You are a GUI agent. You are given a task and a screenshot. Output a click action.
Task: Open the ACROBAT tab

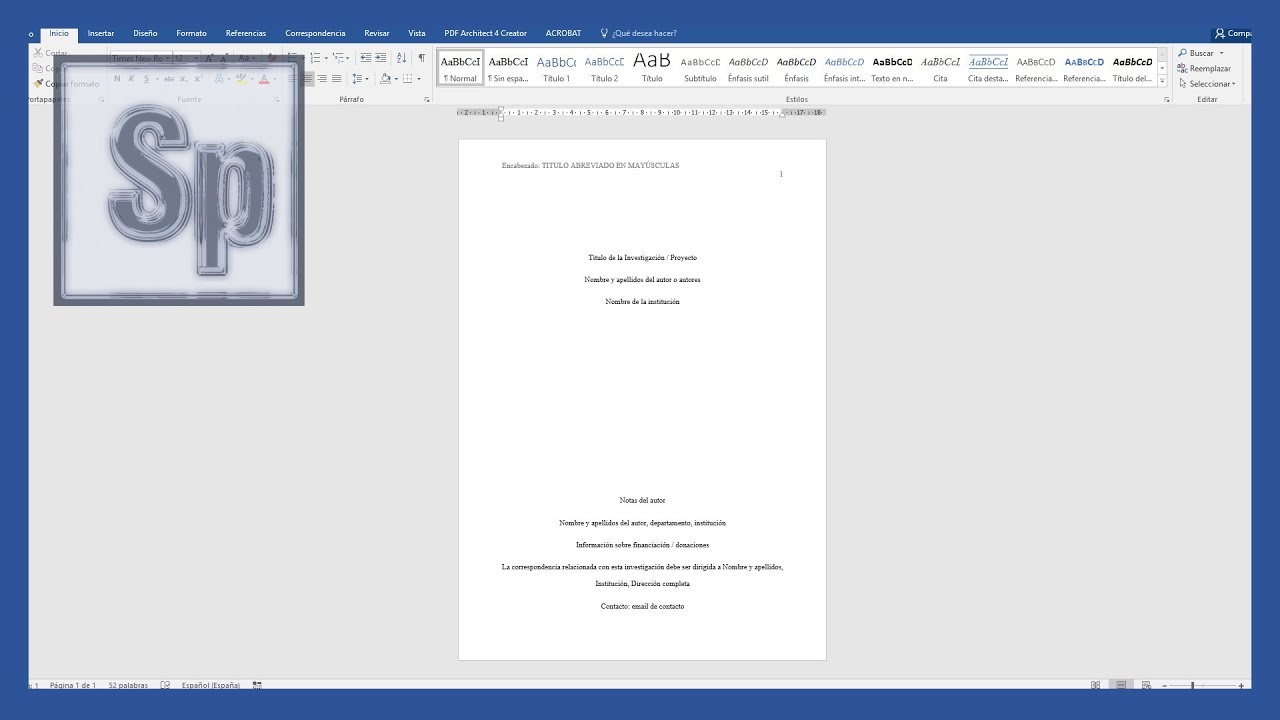[x=563, y=33]
